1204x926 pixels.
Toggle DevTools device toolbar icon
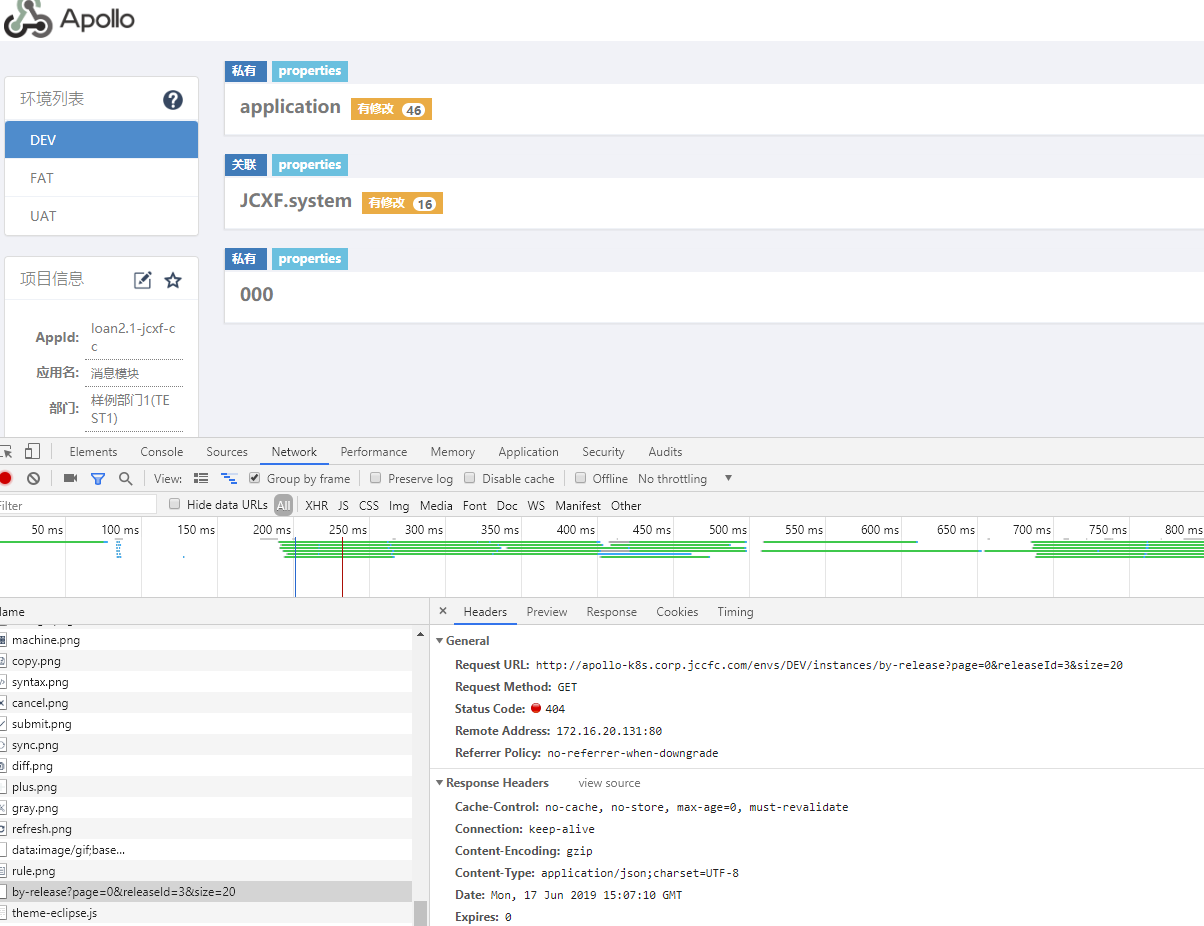click(33, 452)
